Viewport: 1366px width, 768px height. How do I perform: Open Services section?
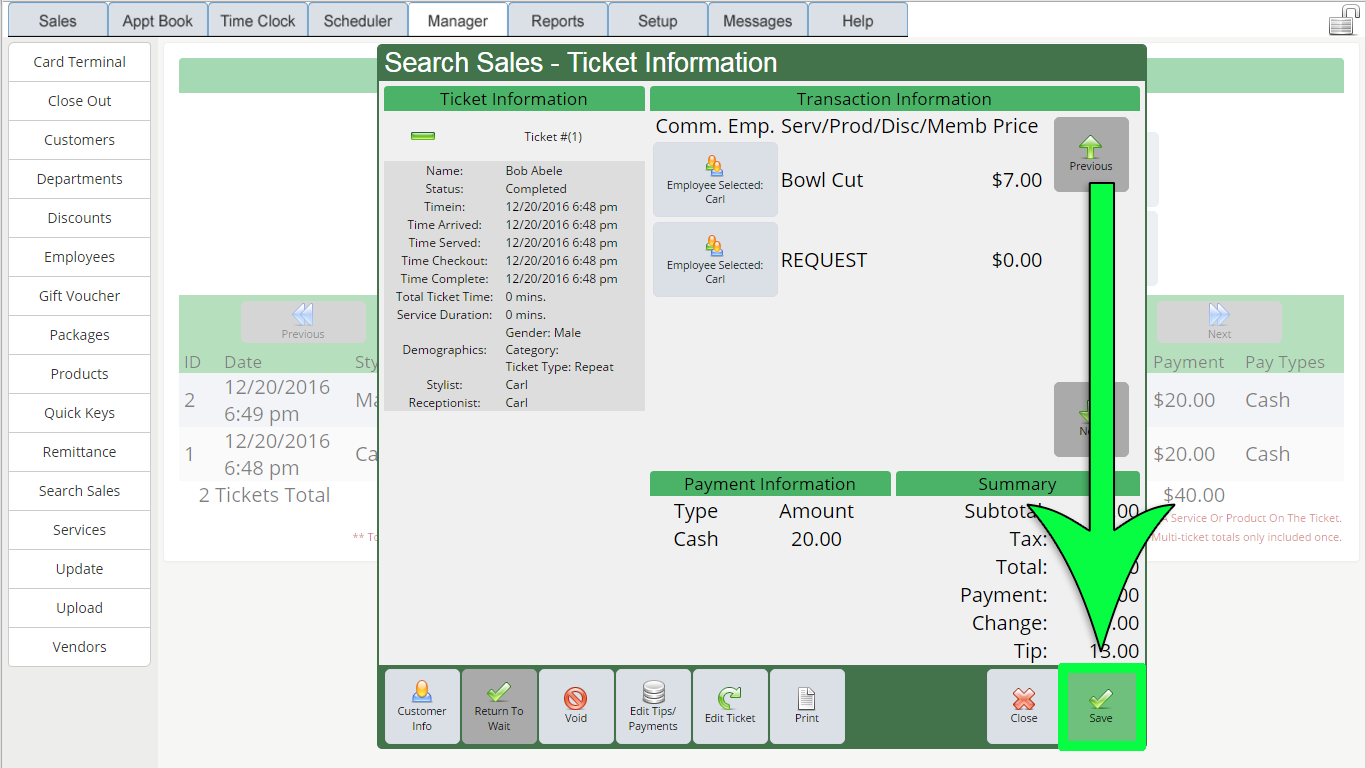pyautogui.click(x=79, y=530)
